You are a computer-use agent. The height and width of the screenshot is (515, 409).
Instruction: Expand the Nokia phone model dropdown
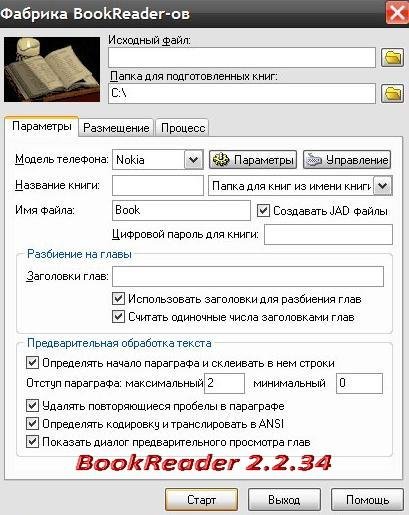click(194, 160)
